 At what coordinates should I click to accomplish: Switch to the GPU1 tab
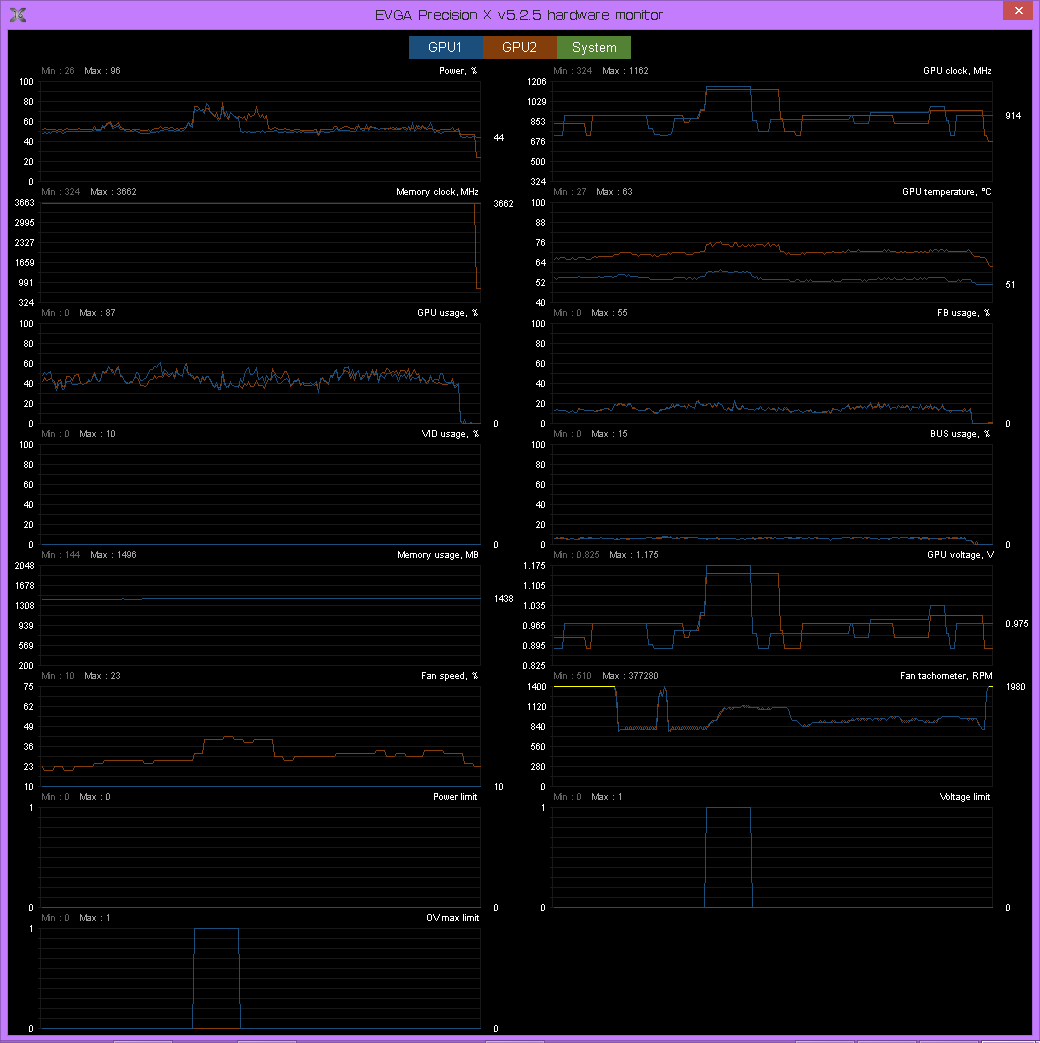coord(445,47)
